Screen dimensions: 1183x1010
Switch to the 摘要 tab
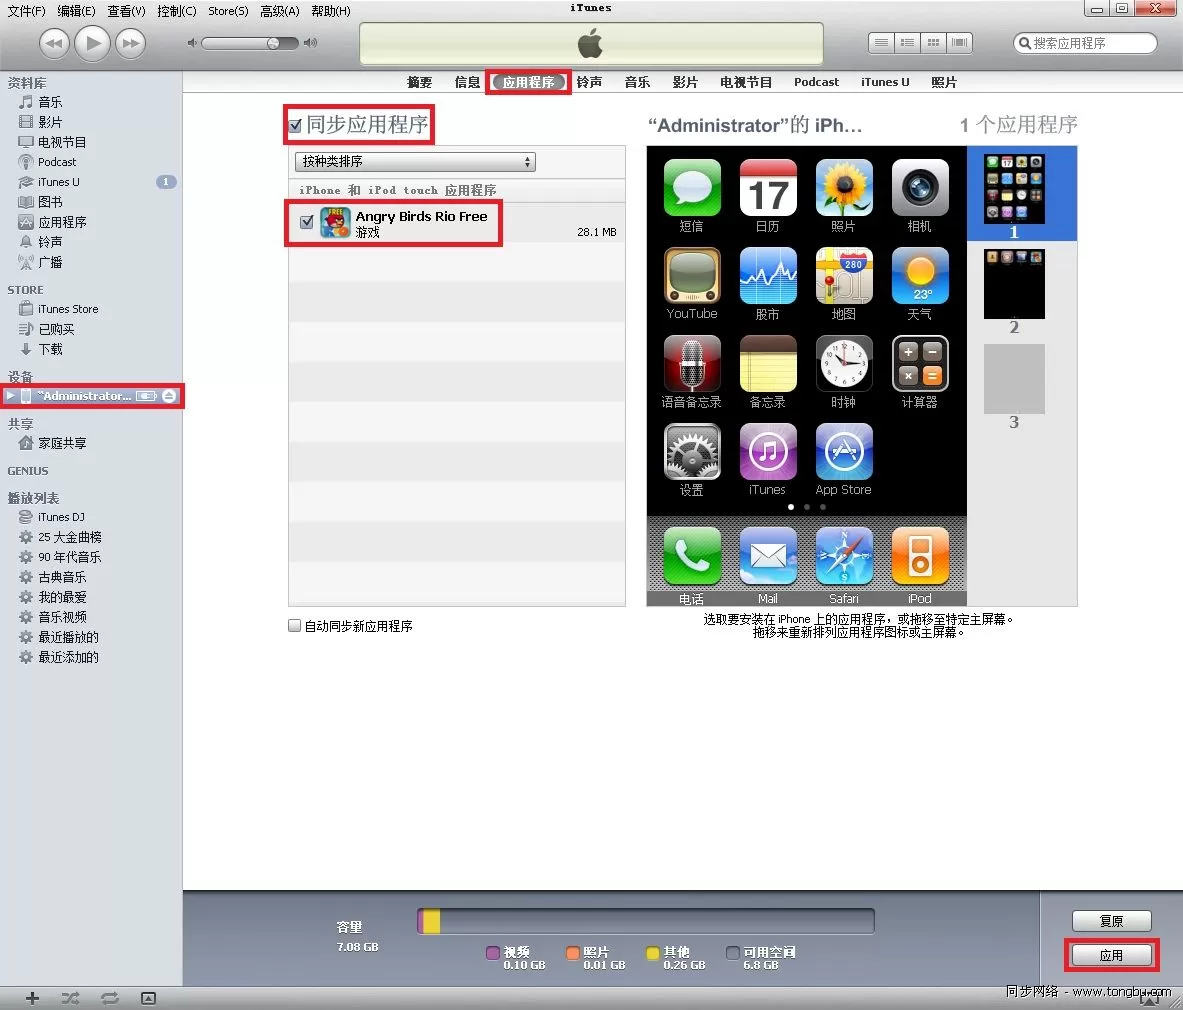419,82
